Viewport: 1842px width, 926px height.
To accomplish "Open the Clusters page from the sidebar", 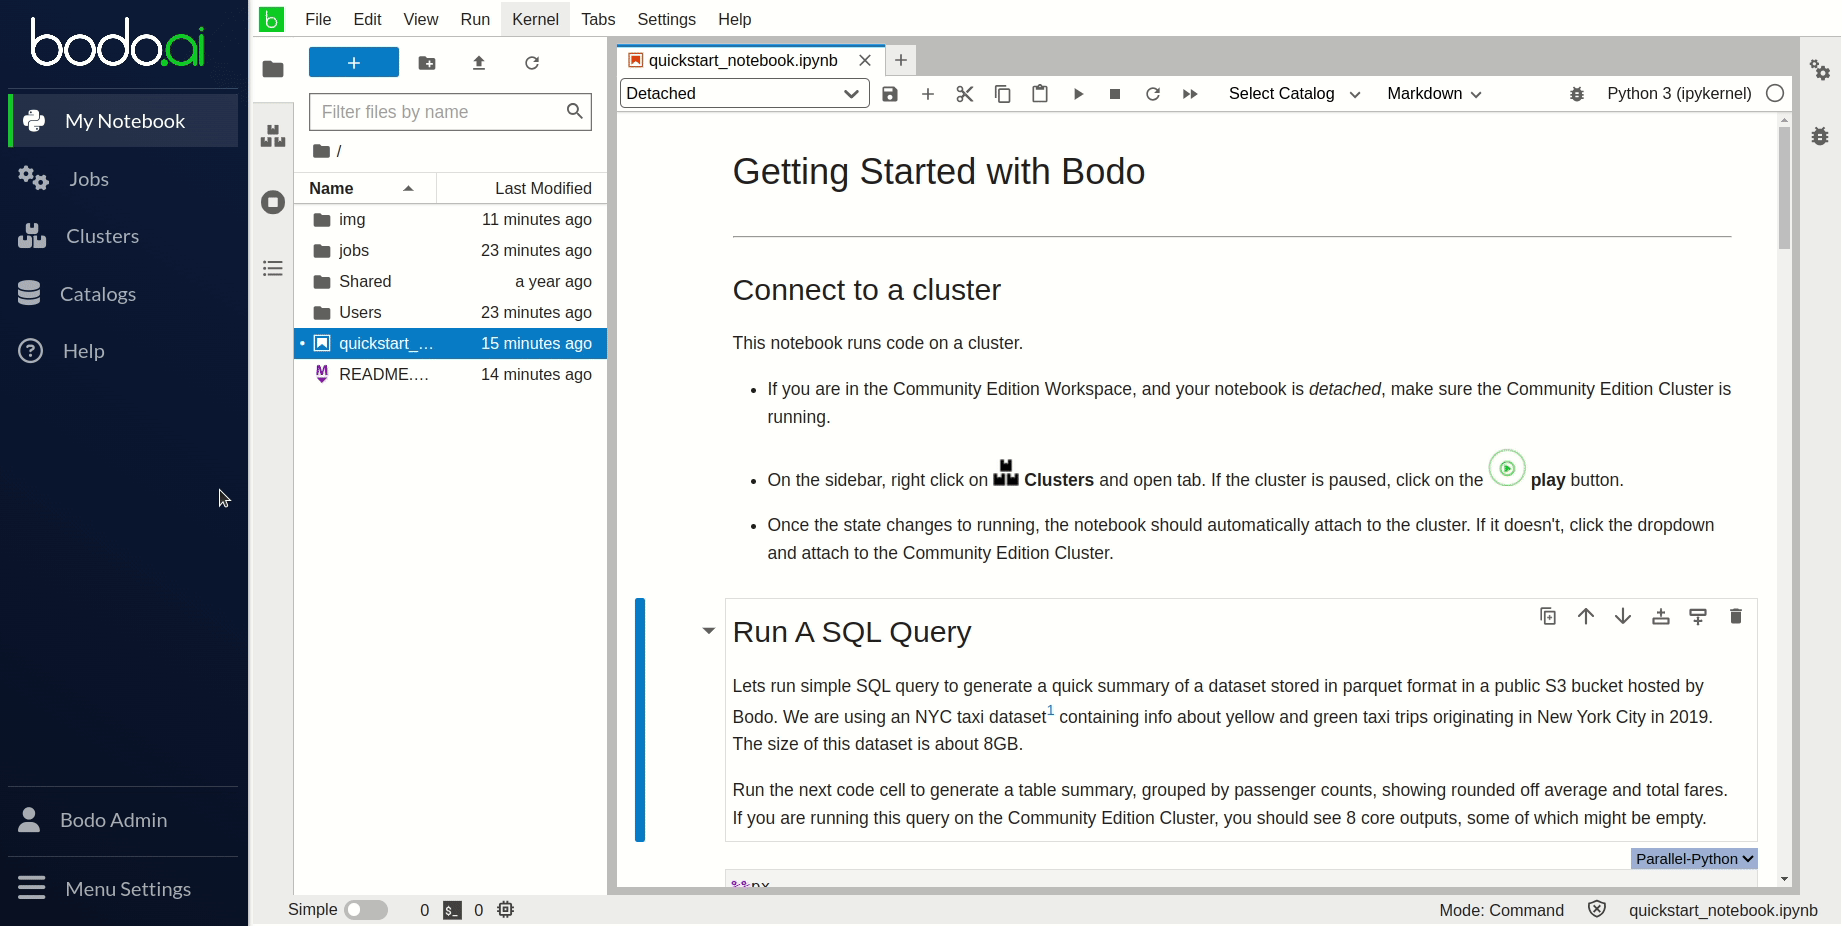I will click(102, 236).
